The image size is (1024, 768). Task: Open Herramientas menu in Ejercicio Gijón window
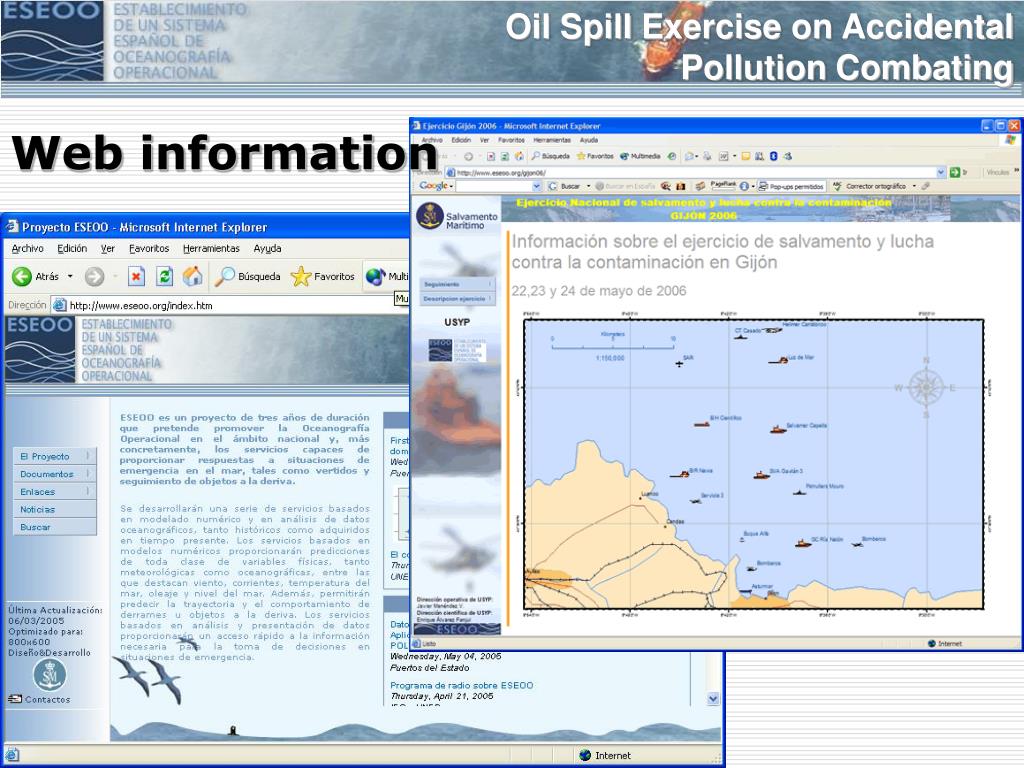pos(552,140)
